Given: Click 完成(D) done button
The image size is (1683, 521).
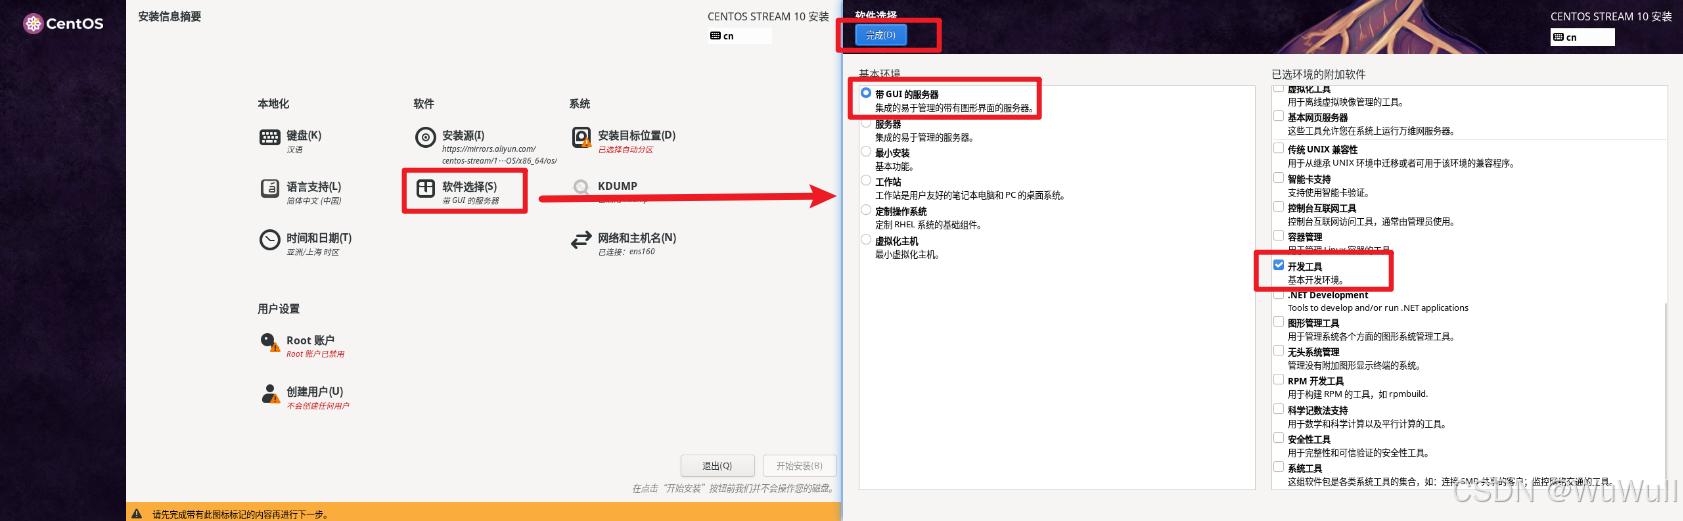Looking at the screenshot, I should [881, 35].
